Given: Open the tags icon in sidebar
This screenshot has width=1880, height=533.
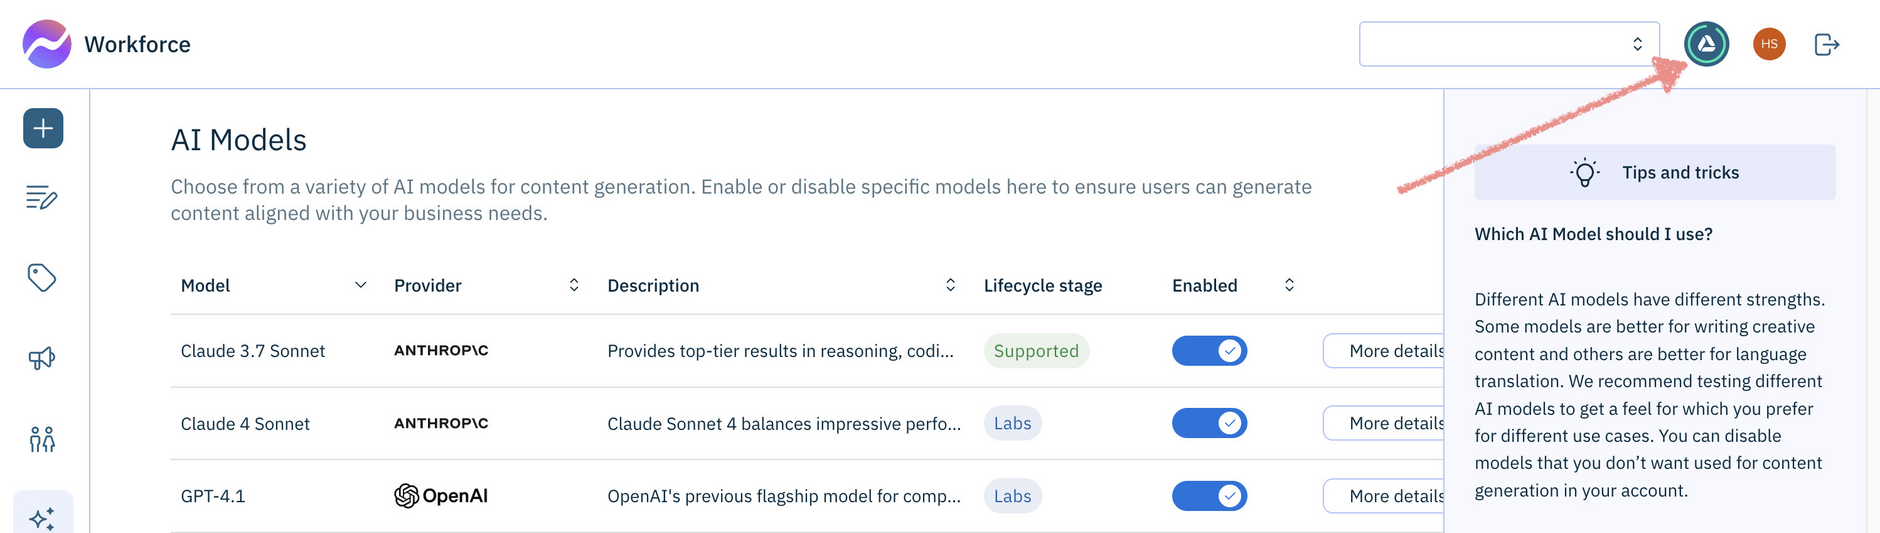Looking at the screenshot, I should pyautogui.click(x=41, y=278).
